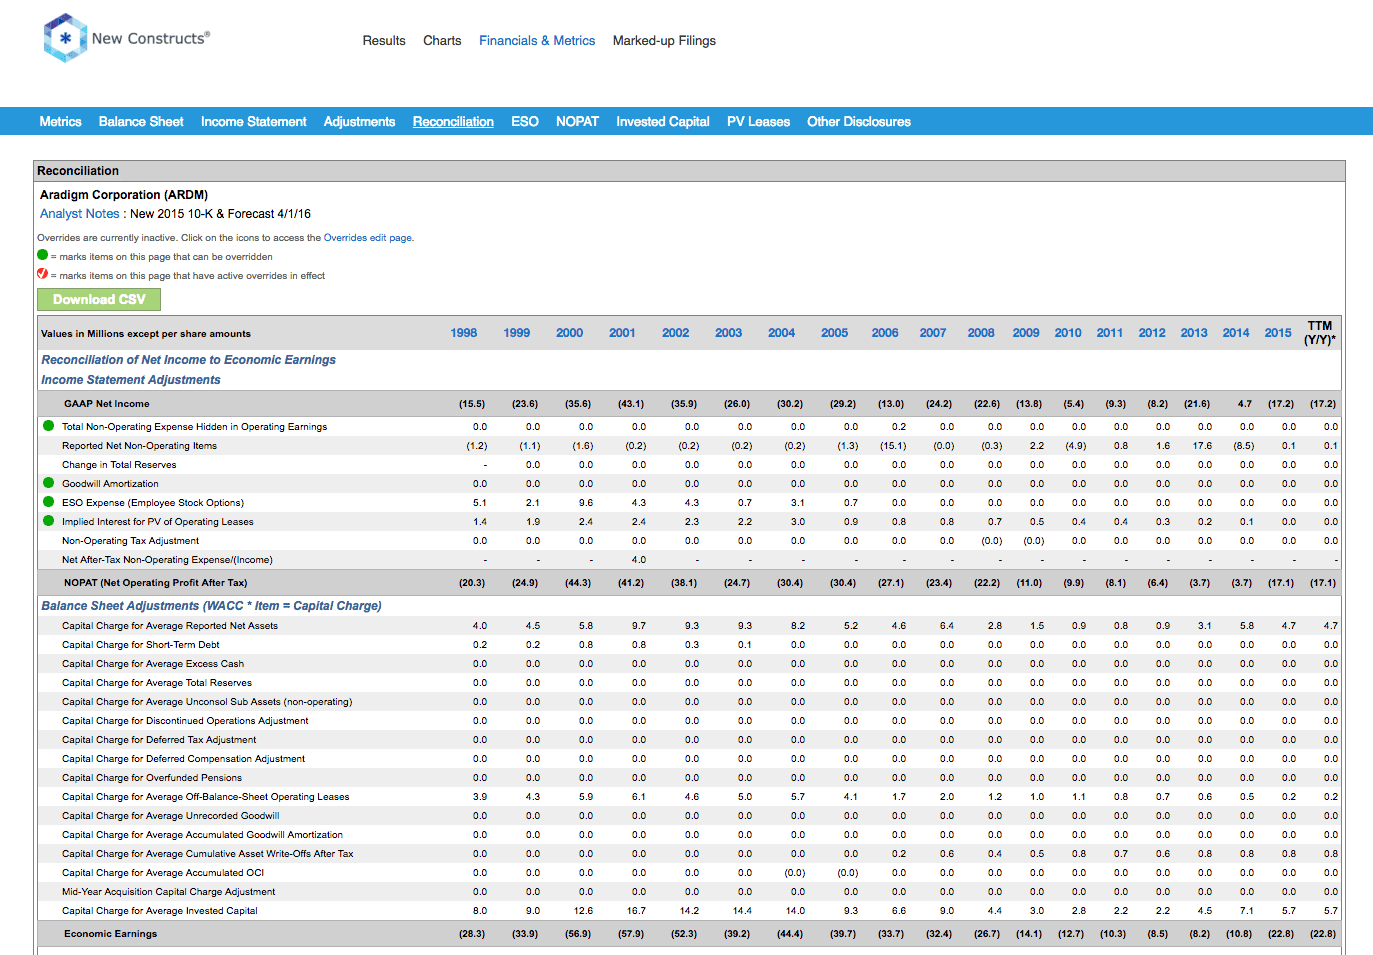Viewport: 1373px width, 955px height.
Task: Open the Overrides edit page link
Action: pyautogui.click(x=368, y=238)
